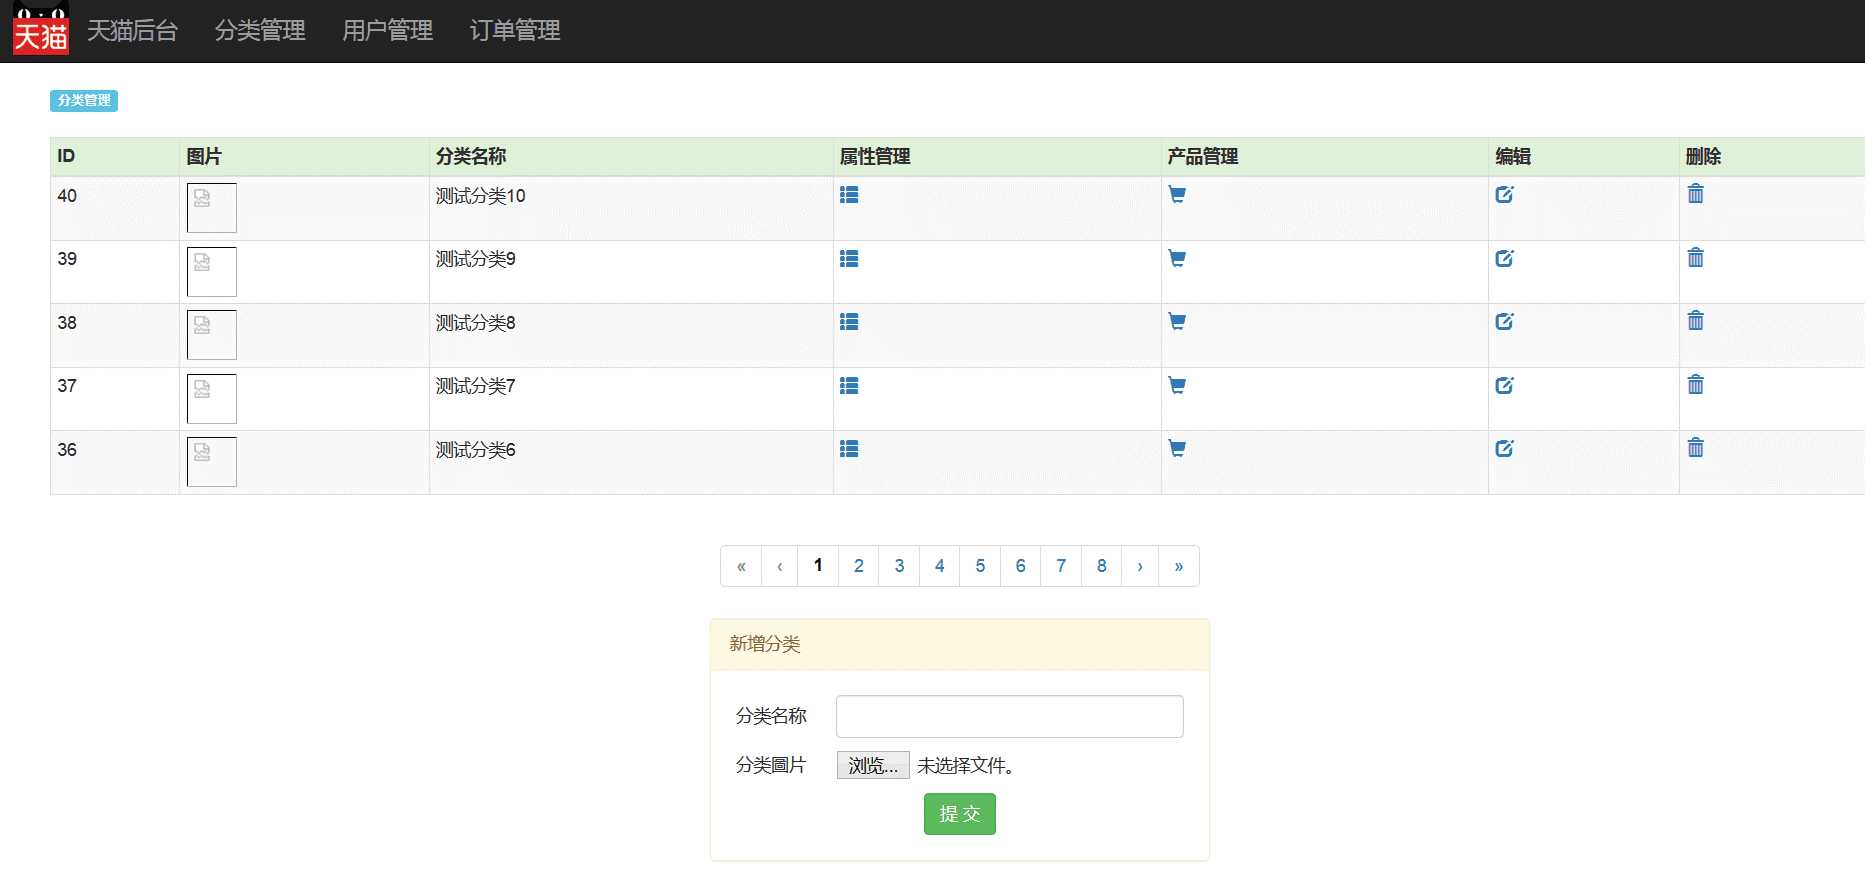This screenshot has height=873, width=1865.
Task: Click image thumbnail of category 36
Action: click(212, 462)
